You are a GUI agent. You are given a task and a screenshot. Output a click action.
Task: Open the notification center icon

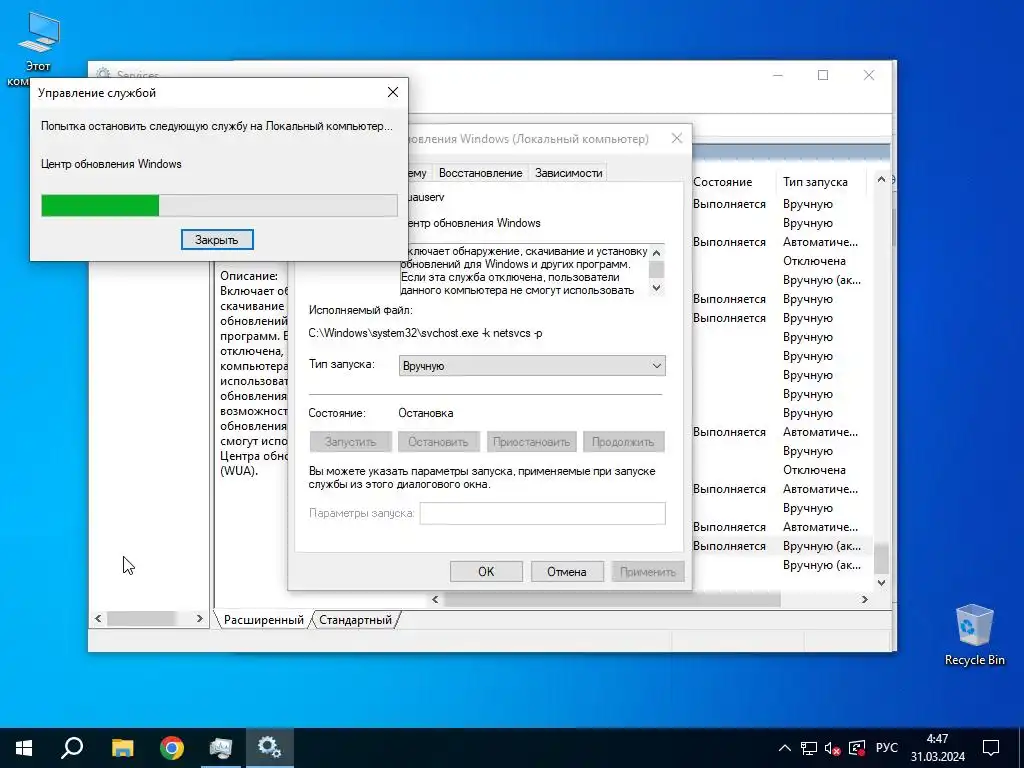[x=991, y=748]
